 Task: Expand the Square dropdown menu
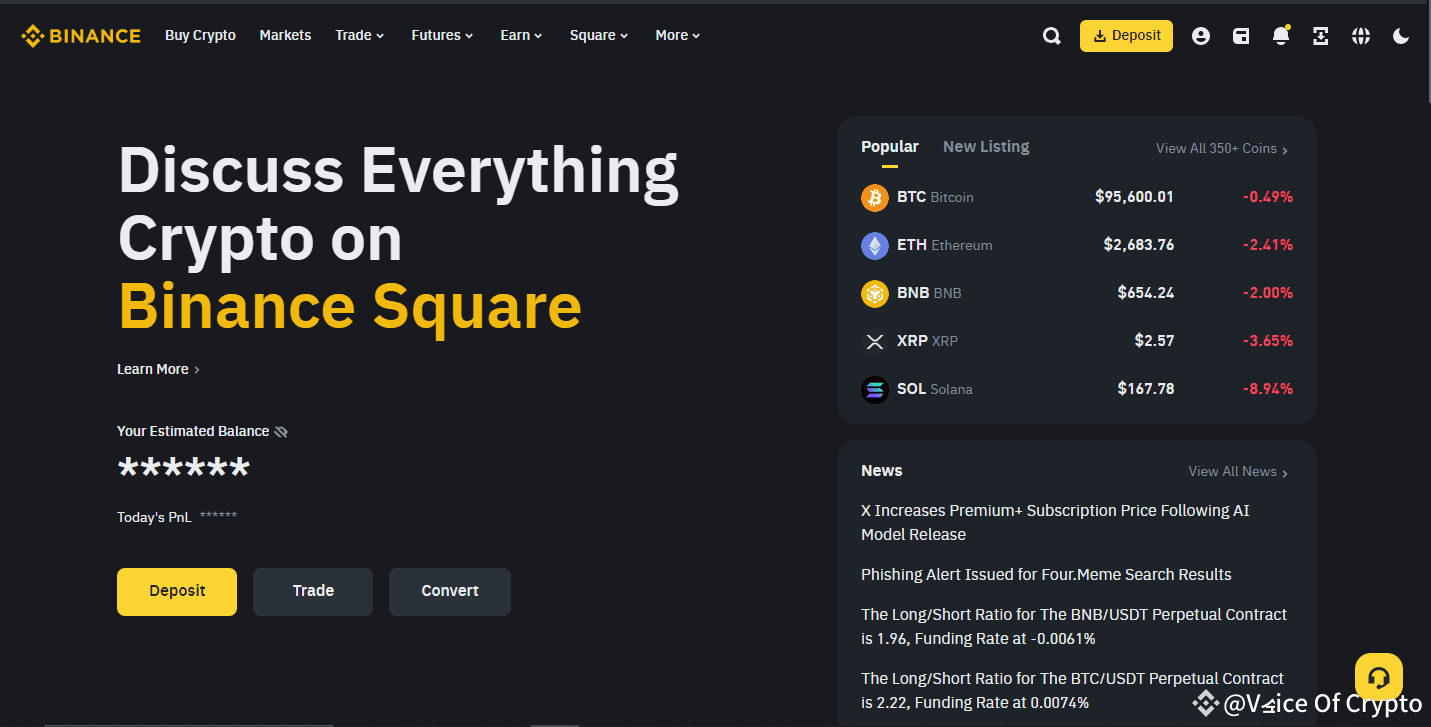click(599, 35)
